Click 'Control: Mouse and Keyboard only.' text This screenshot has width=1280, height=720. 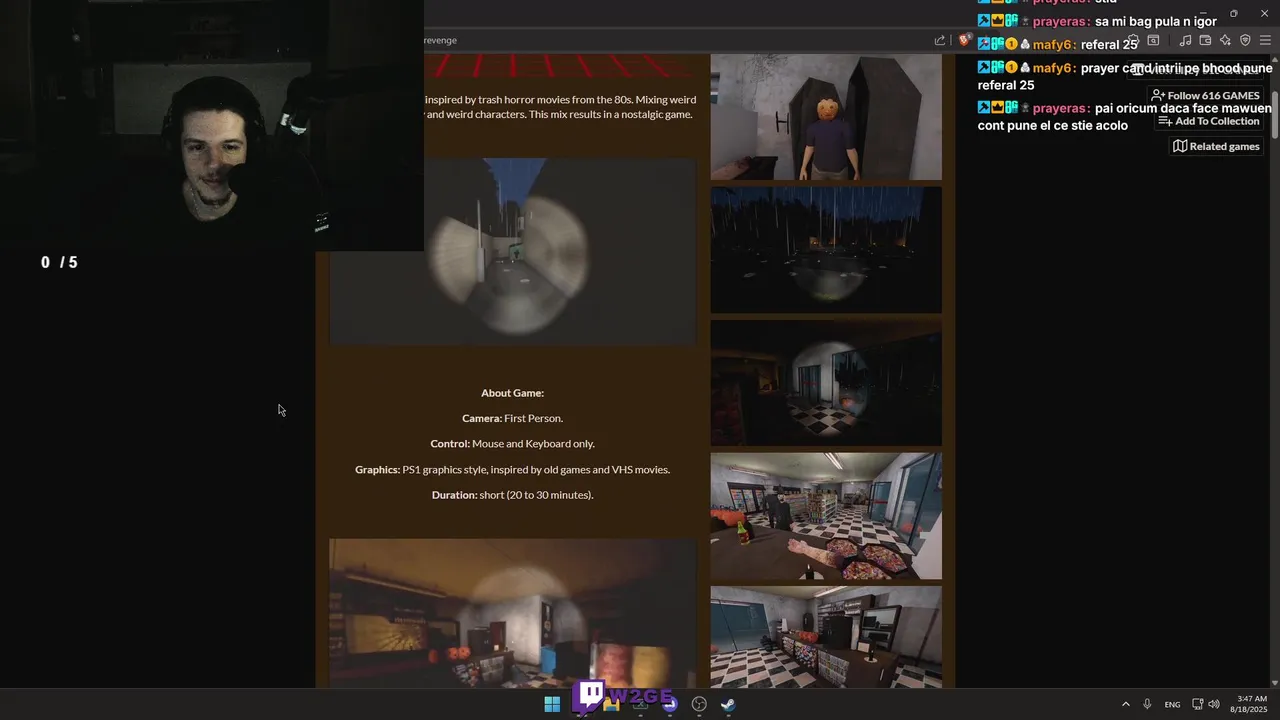(512, 443)
